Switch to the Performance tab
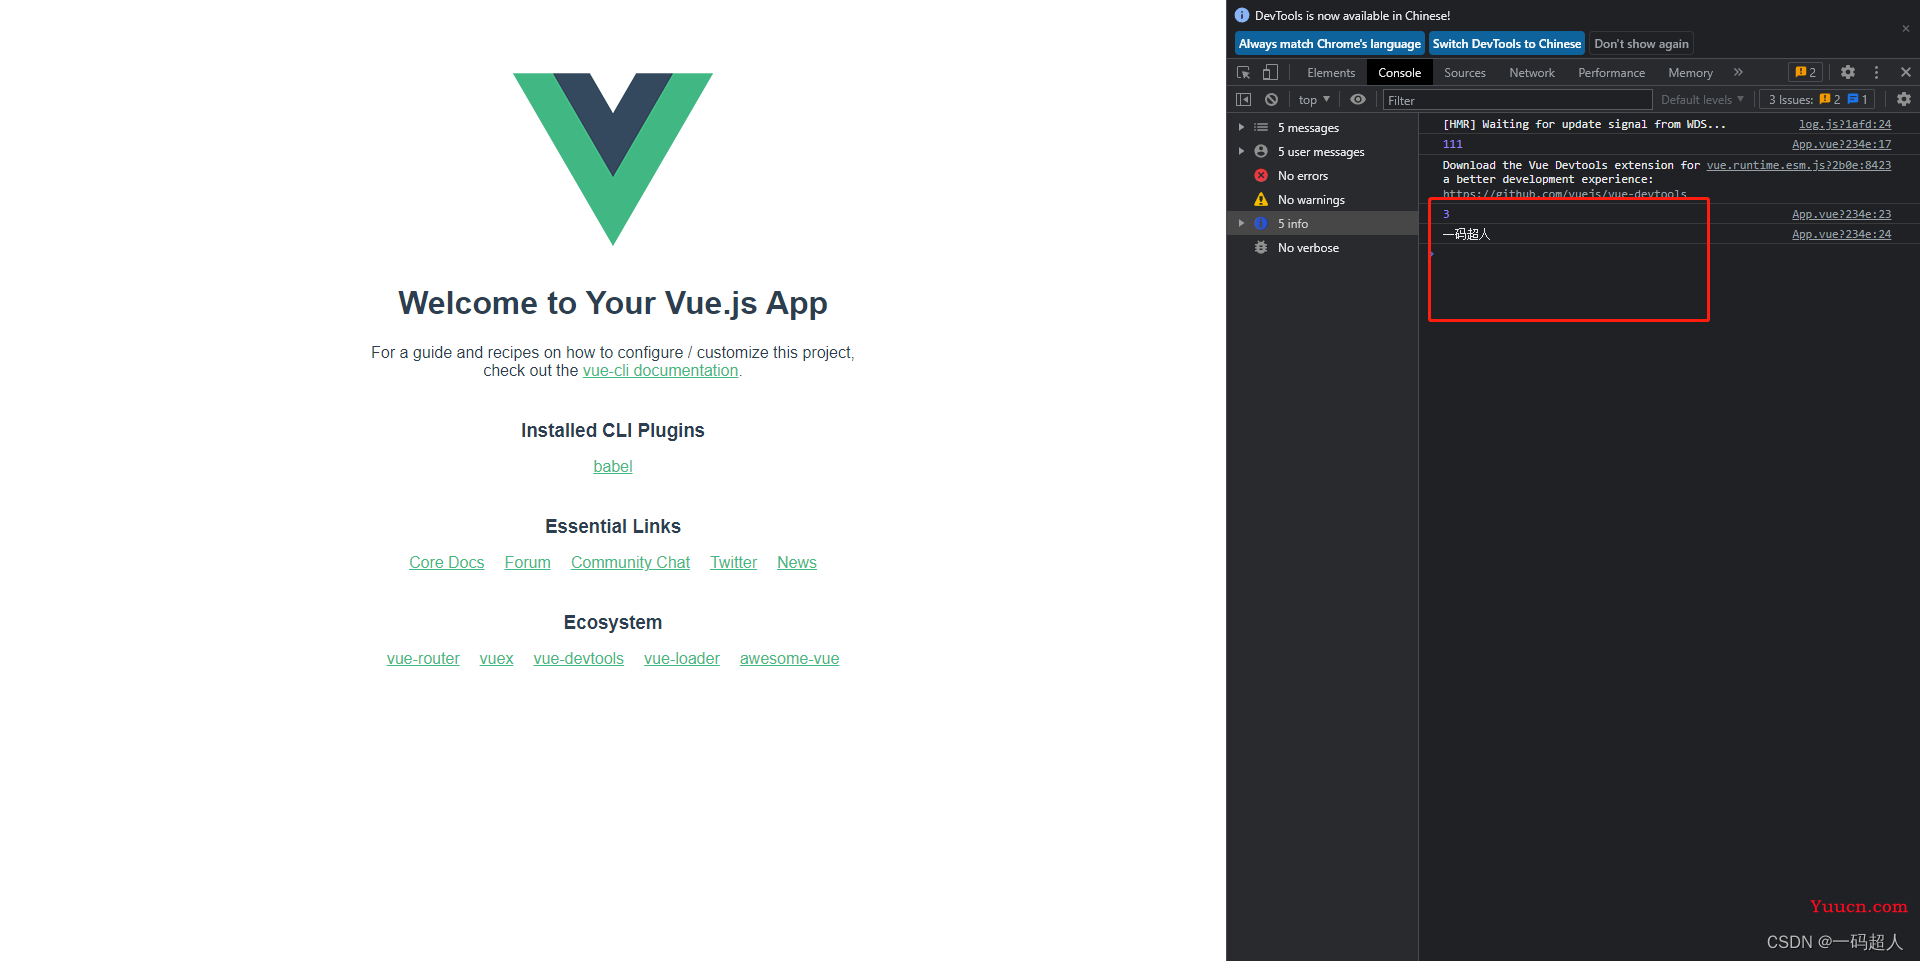 coord(1611,72)
